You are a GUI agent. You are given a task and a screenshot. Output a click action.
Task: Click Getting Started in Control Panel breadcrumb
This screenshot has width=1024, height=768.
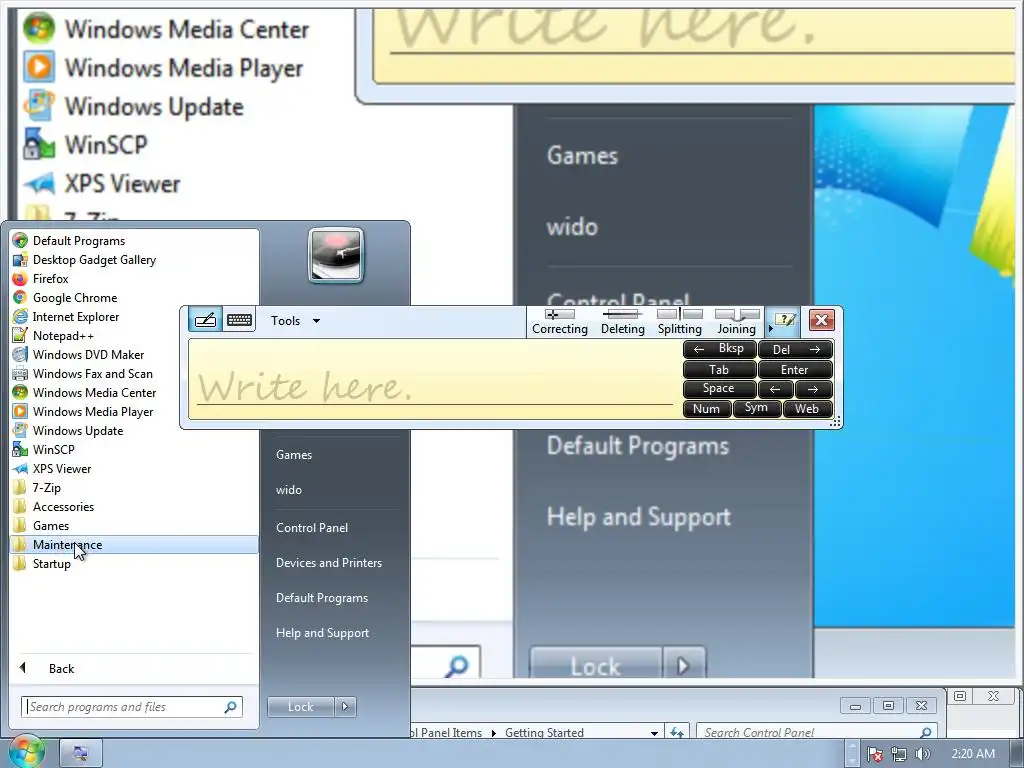tap(544, 733)
